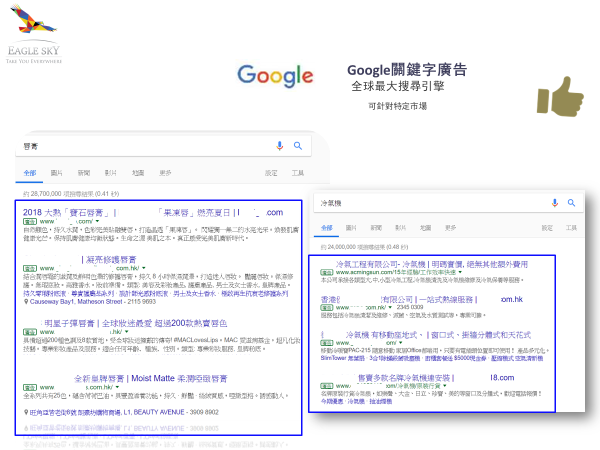Viewport: 600px width, 450px height.
Task: Click the ad badge under 2018 大熱 寶石唇膏 result
Action: coord(30,222)
